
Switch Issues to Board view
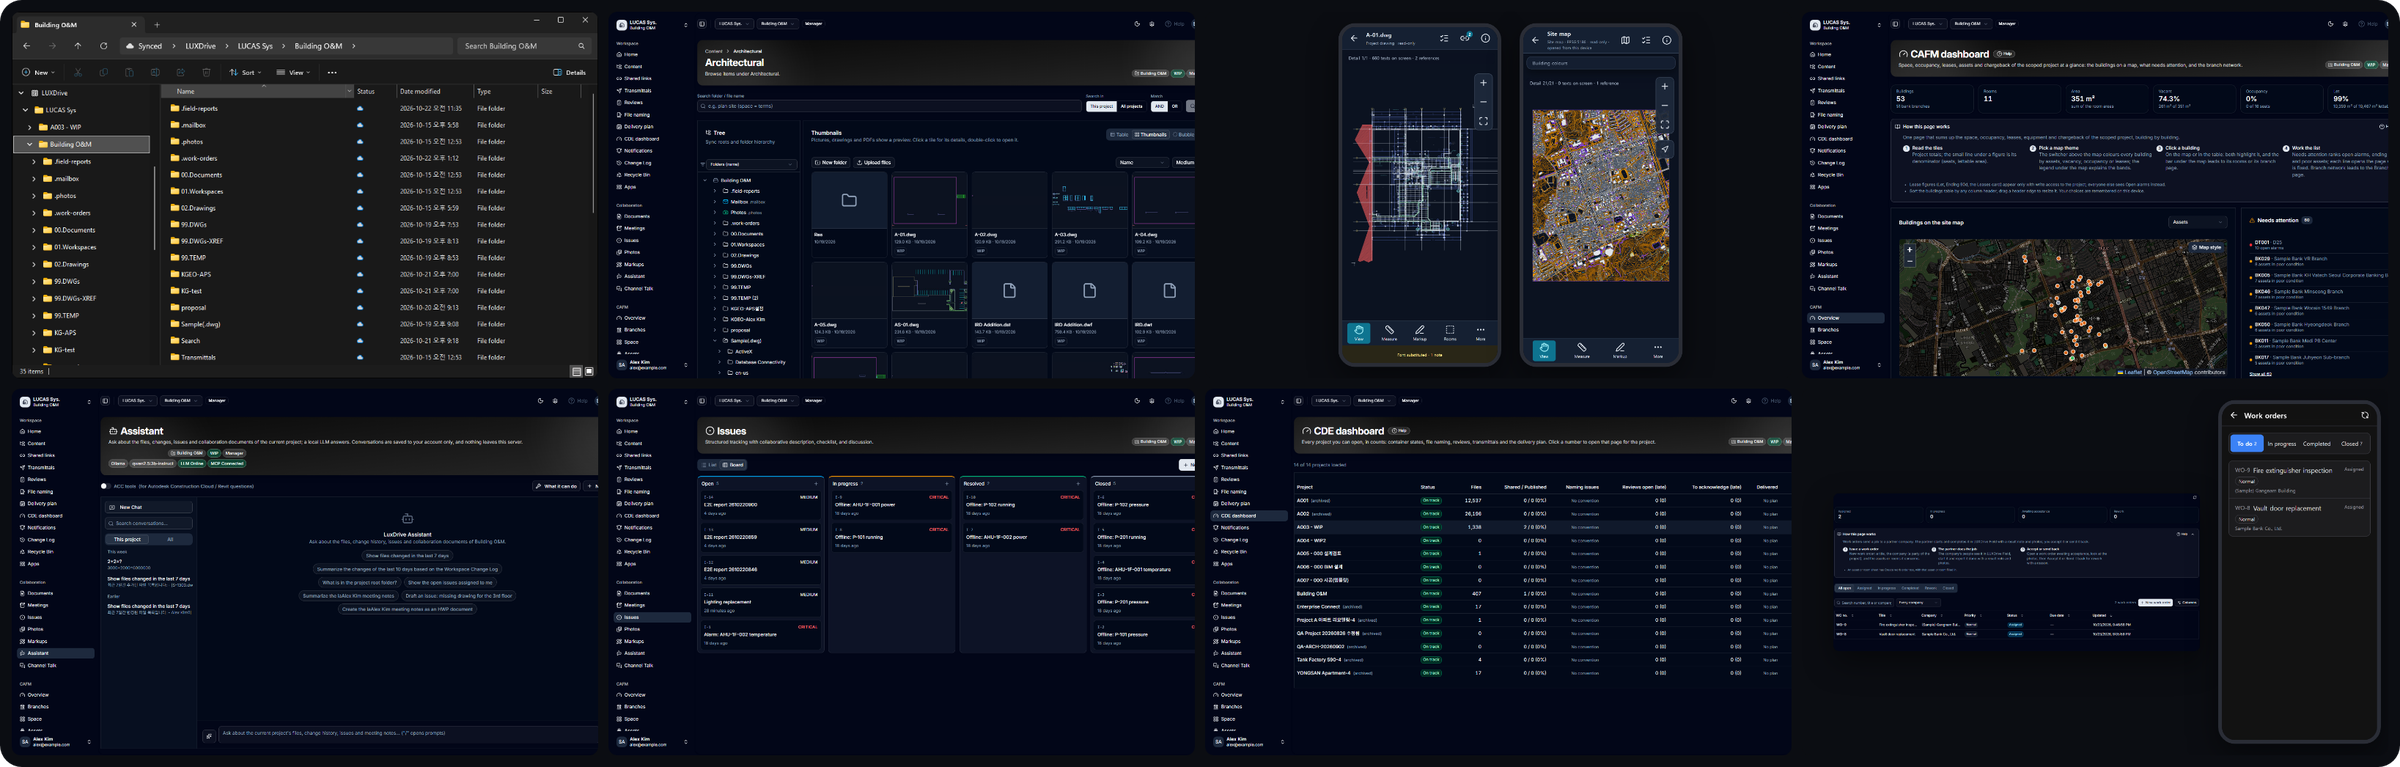coord(734,465)
